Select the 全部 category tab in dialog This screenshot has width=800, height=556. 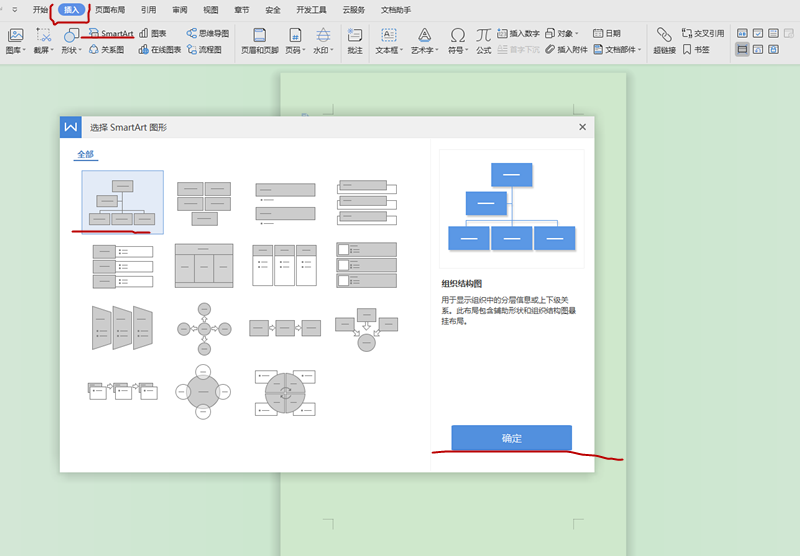(85, 155)
